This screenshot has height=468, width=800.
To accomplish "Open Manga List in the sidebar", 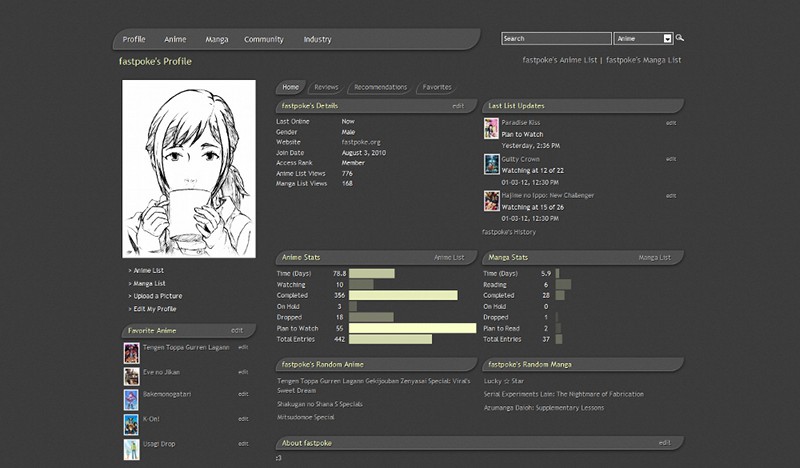I will [149, 283].
